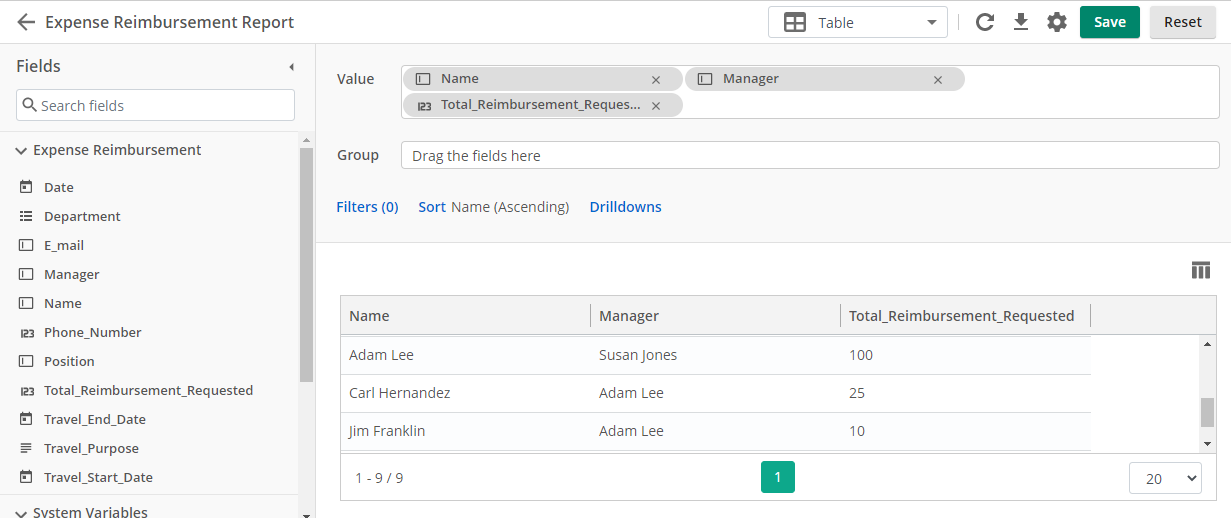1231x518 pixels.
Task: Remove Name field chip from Value
Action: (656, 80)
